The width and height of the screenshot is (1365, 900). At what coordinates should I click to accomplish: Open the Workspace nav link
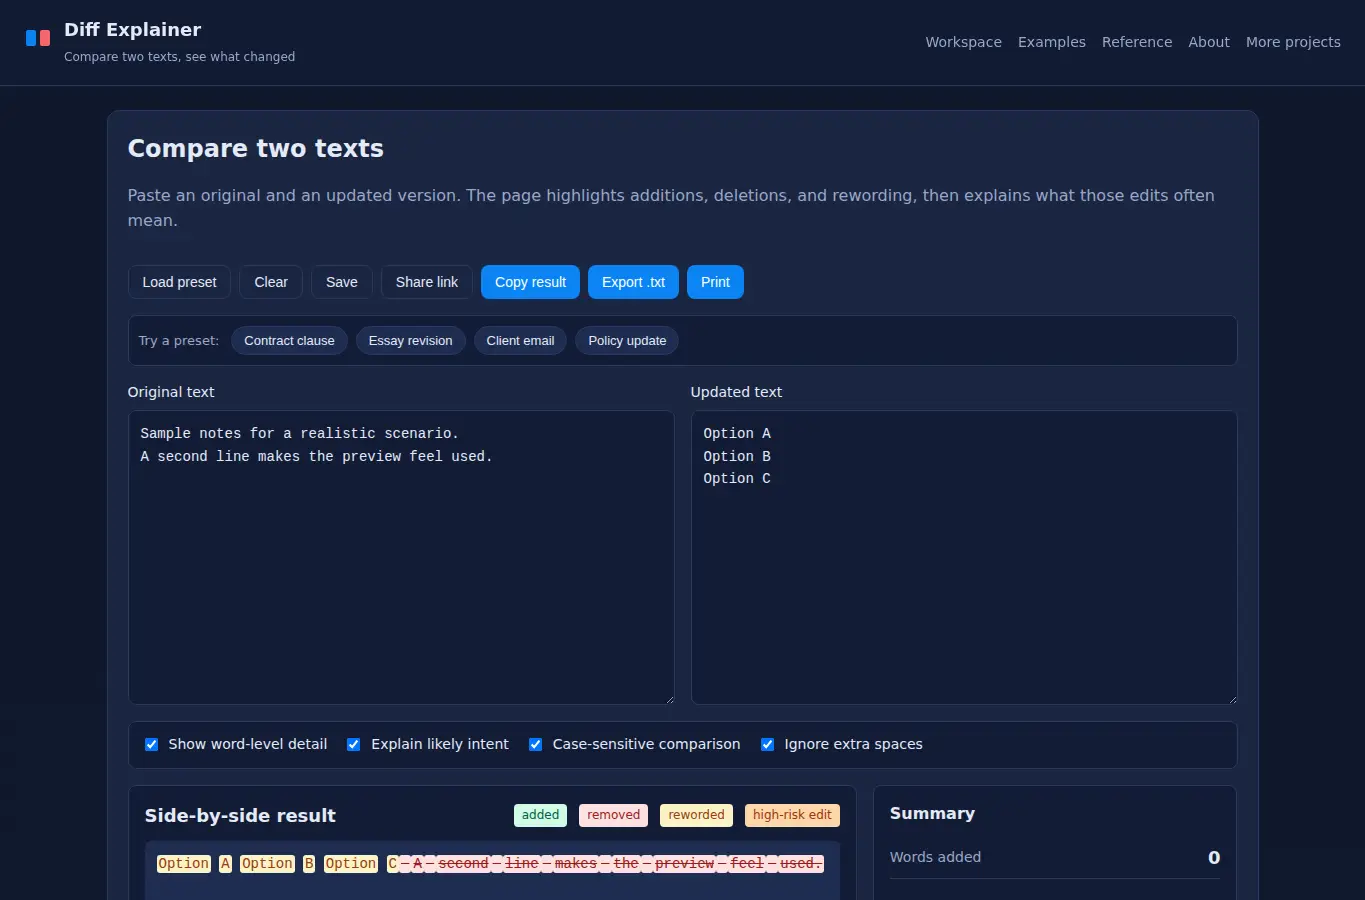coord(963,42)
